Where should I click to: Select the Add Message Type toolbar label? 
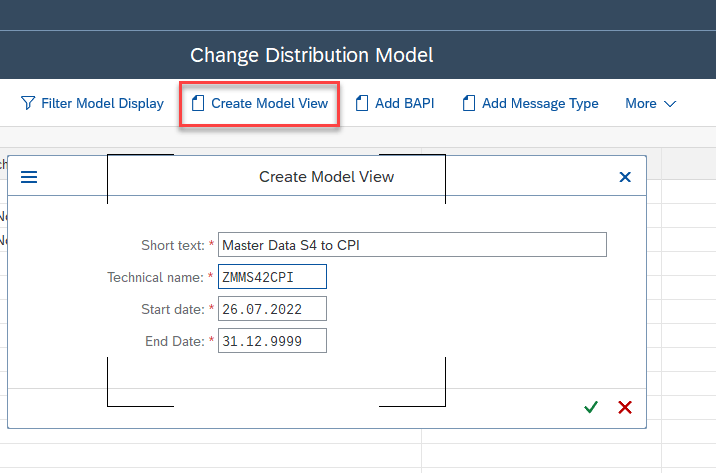pyautogui.click(x=540, y=104)
